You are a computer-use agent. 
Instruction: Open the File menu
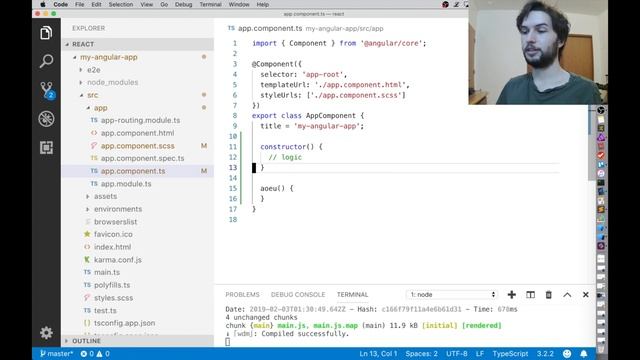pyautogui.click(x=80, y=4)
